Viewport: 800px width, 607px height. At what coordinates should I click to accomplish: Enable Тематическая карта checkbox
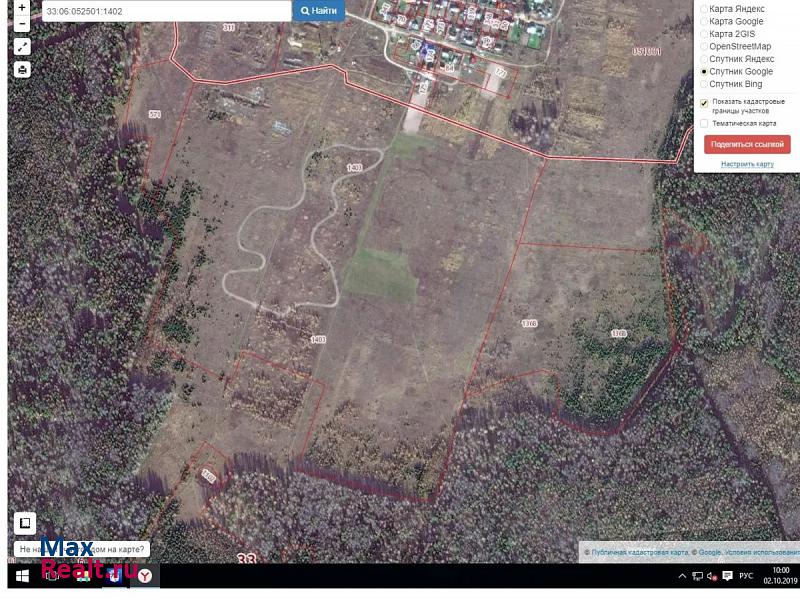pos(704,124)
